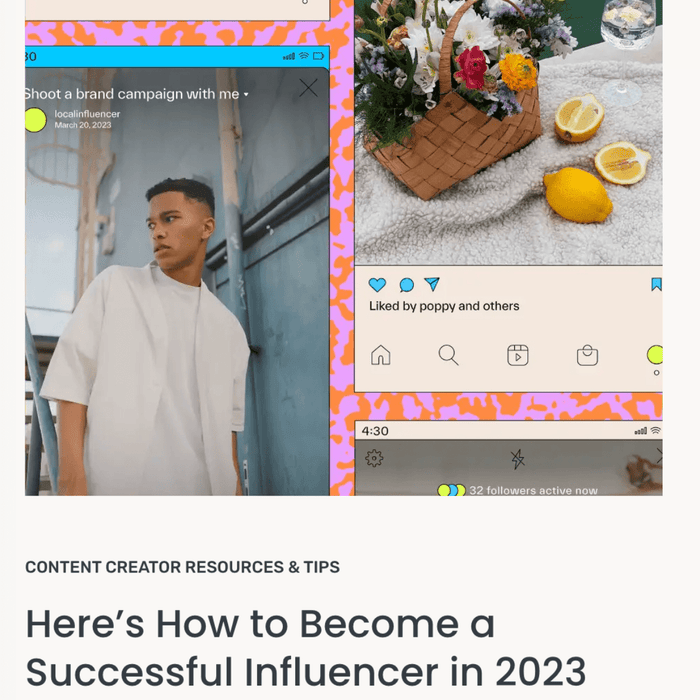
Task: Click the bookmark save icon
Action: (656, 284)
